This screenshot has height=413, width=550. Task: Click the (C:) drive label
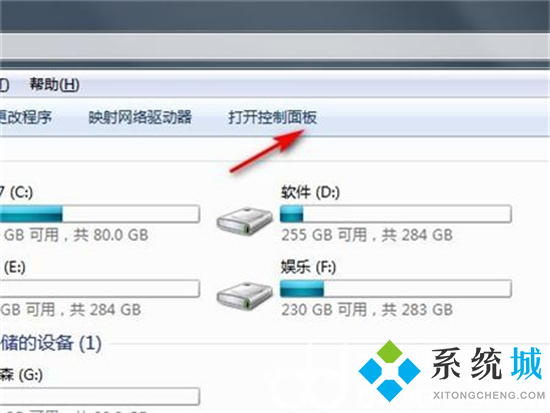[16, 192]
